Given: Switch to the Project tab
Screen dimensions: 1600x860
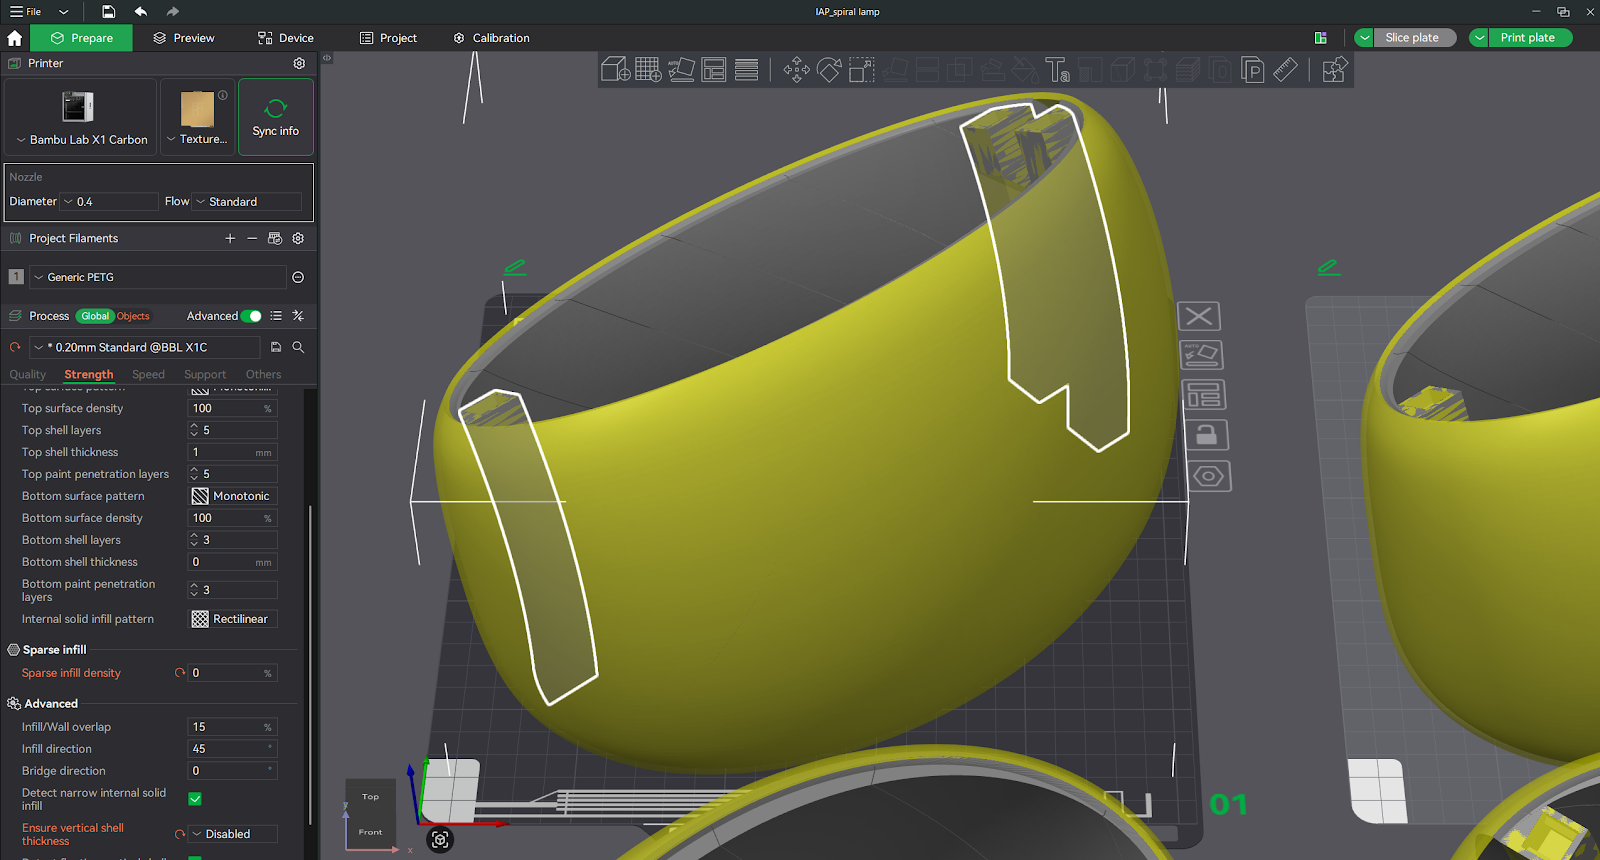Looking at the screenshot, I should point(388,38).
